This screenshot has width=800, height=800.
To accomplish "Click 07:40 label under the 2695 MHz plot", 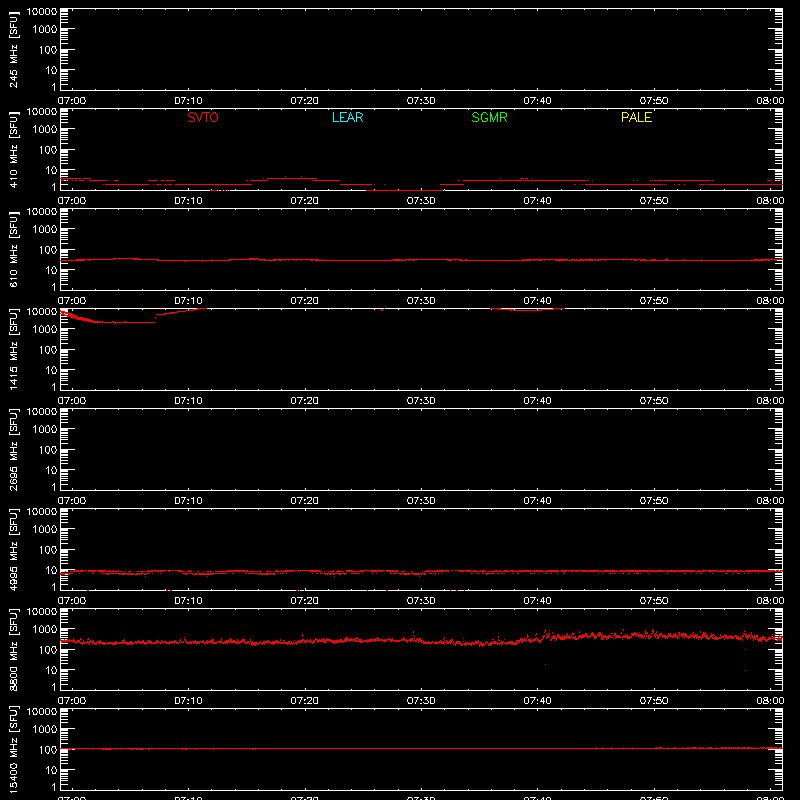I will (537, 501).
